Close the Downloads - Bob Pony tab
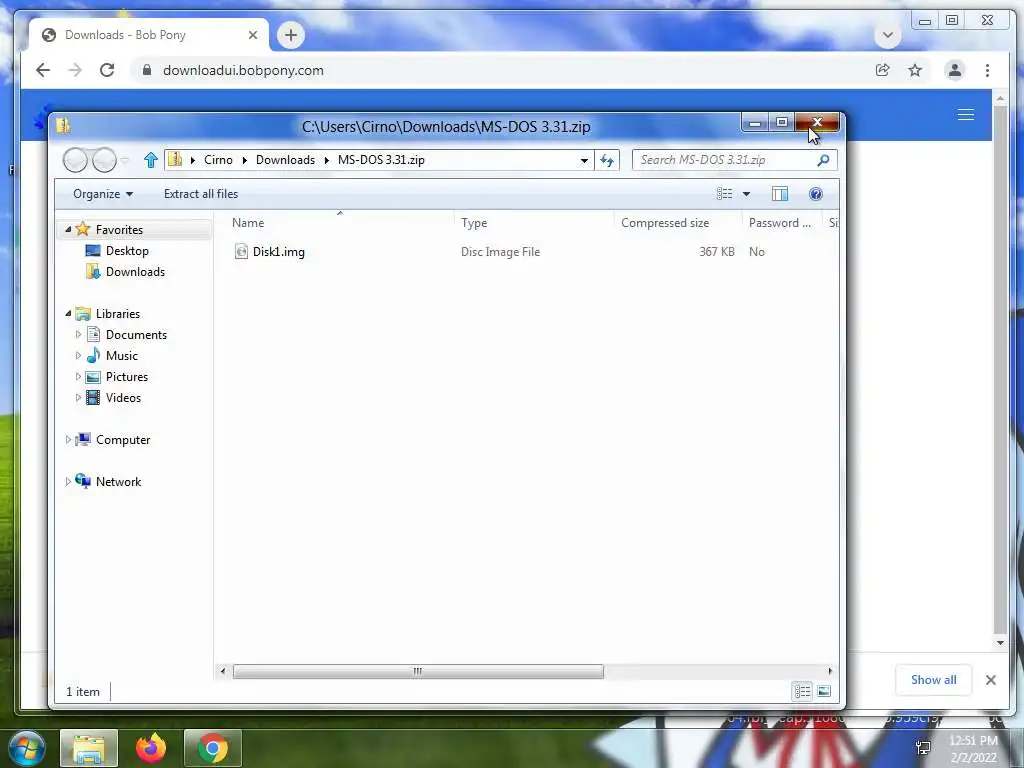This screenshot has width=1024, height=768. click(x=253, y=35)
